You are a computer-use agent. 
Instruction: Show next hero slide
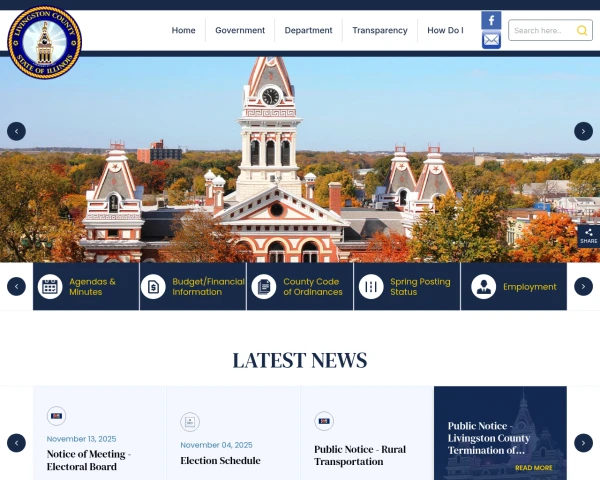583,131
